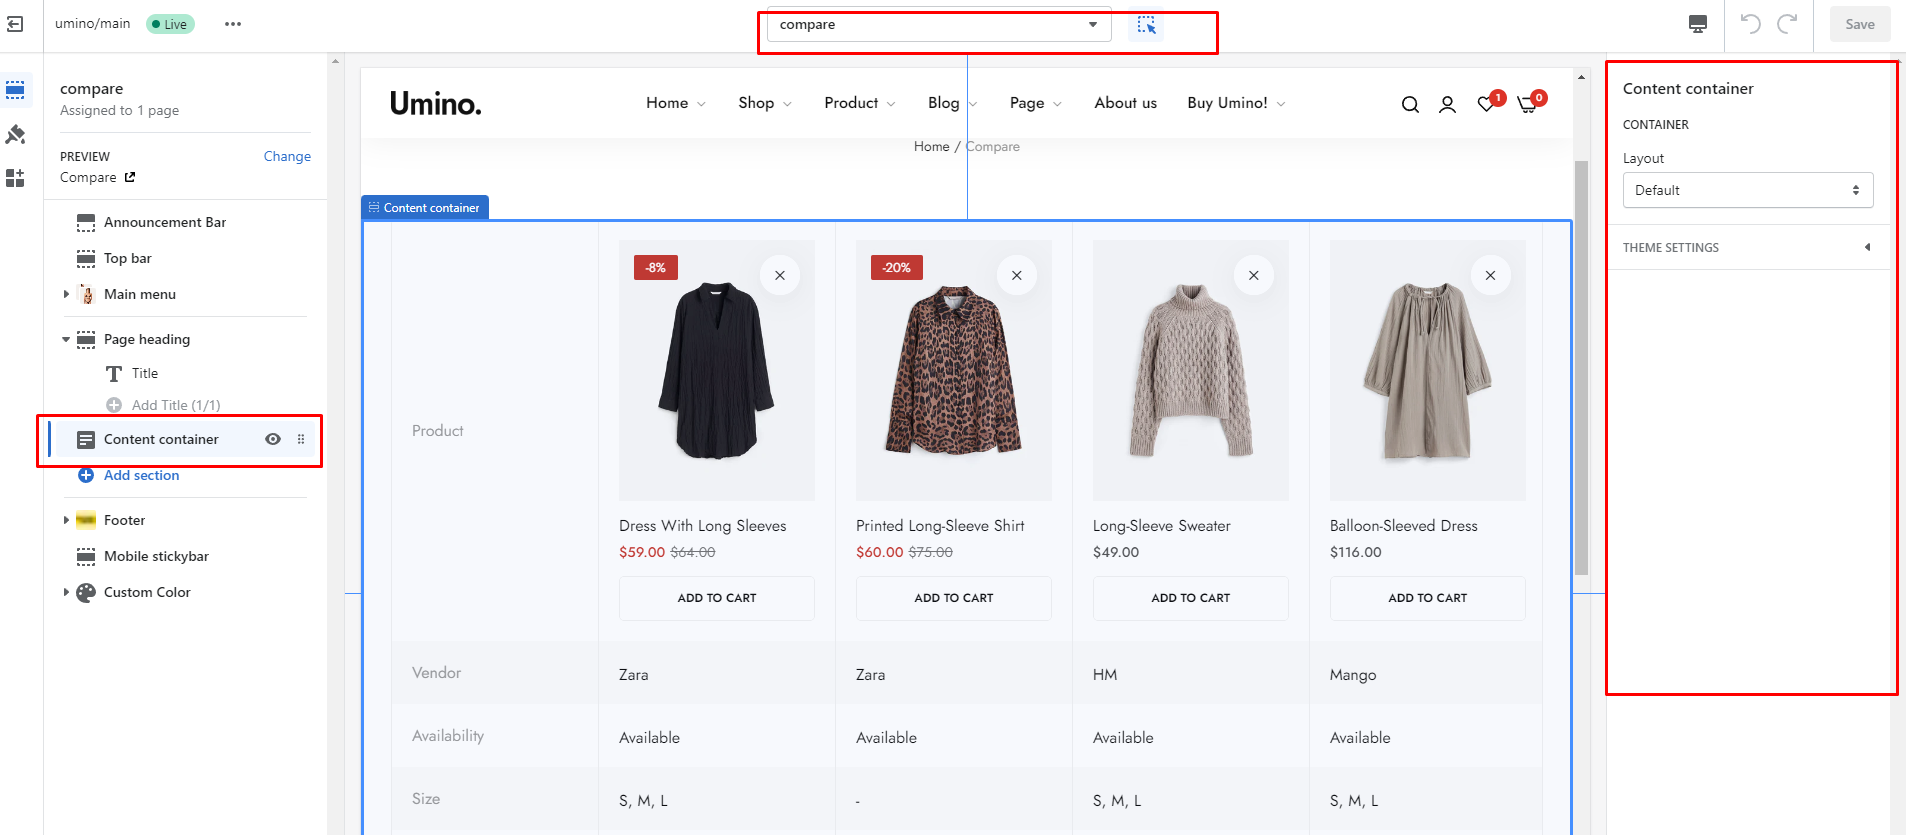The width and height of the screenshot is (1906, 835).
Task: Click the About us menu item
Action: point(1125,103)
